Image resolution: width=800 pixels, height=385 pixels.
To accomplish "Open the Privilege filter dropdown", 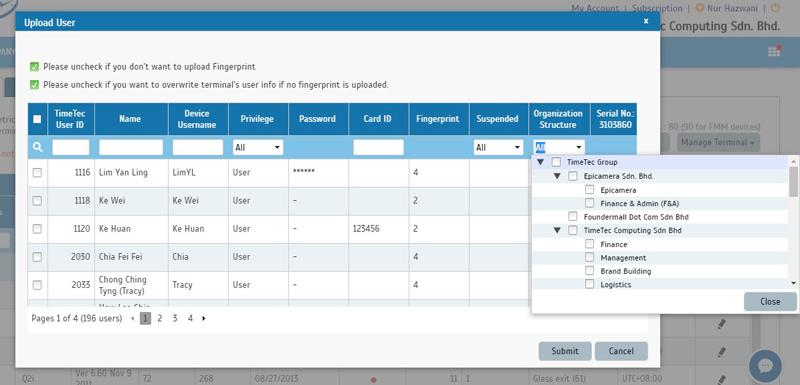I will tap(258, 147).
